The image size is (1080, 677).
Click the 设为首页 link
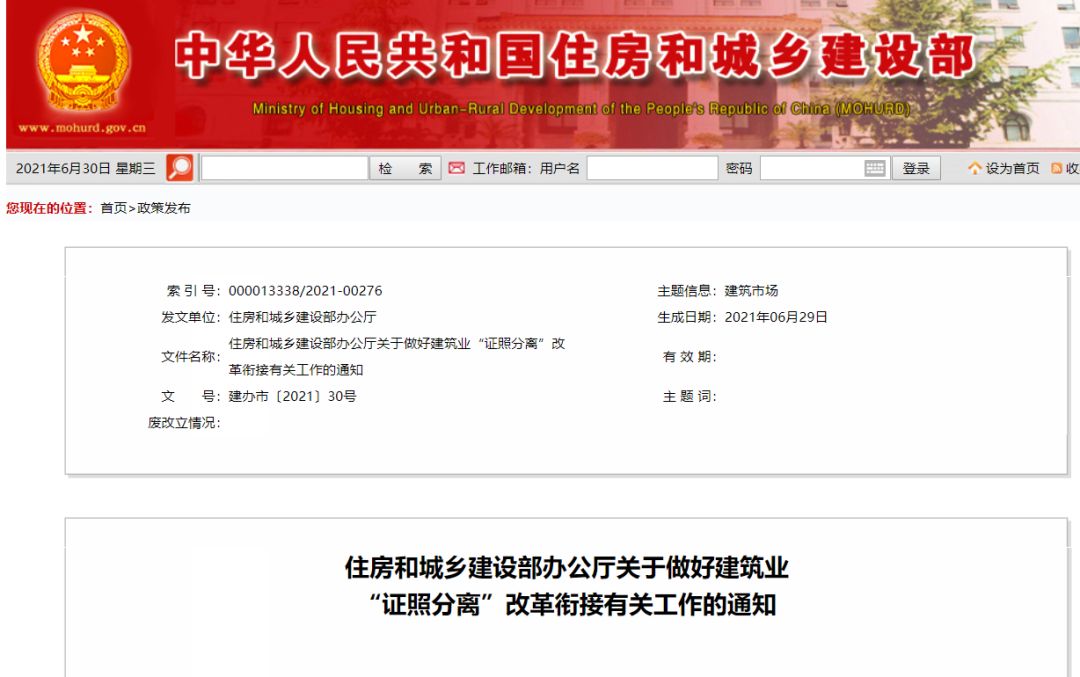click(x=1012, y=168)
